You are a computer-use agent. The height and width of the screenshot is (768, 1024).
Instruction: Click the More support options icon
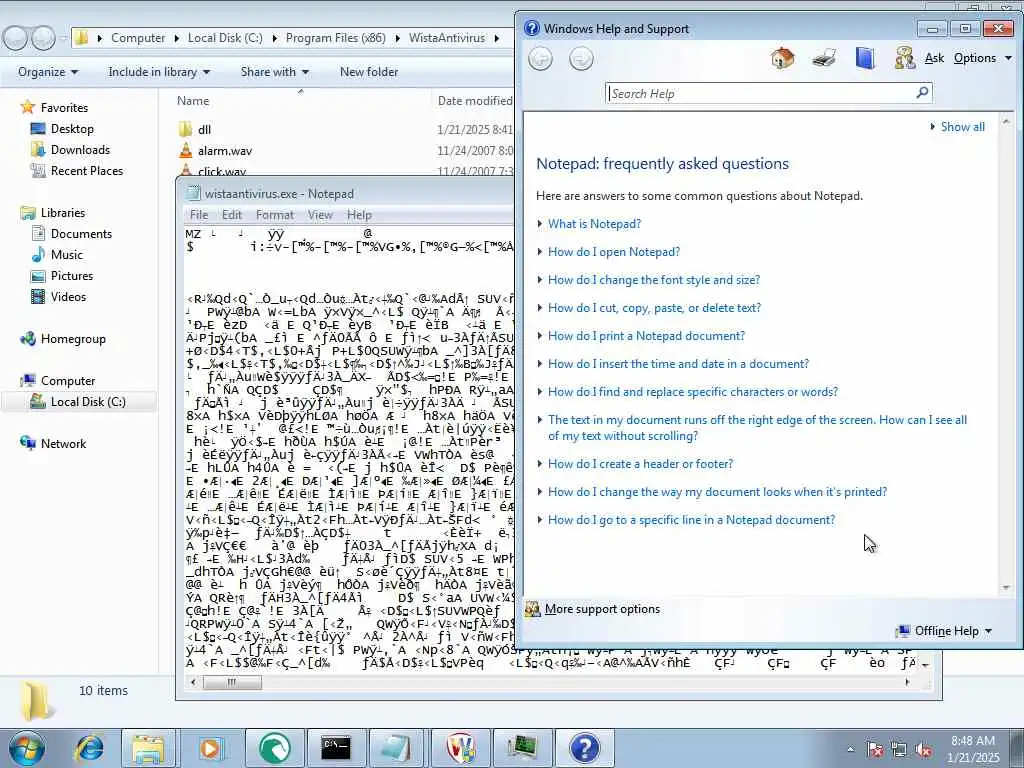click(x=533, y=609)
